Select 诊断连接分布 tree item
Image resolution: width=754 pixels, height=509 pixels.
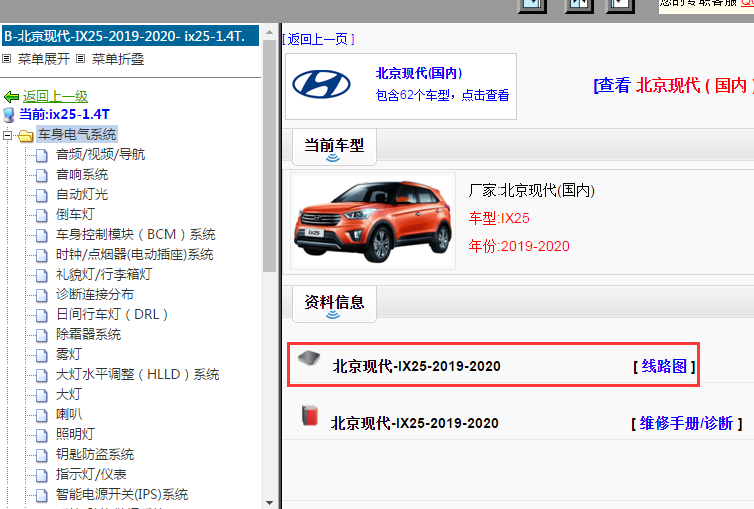[x=95, y=294]
